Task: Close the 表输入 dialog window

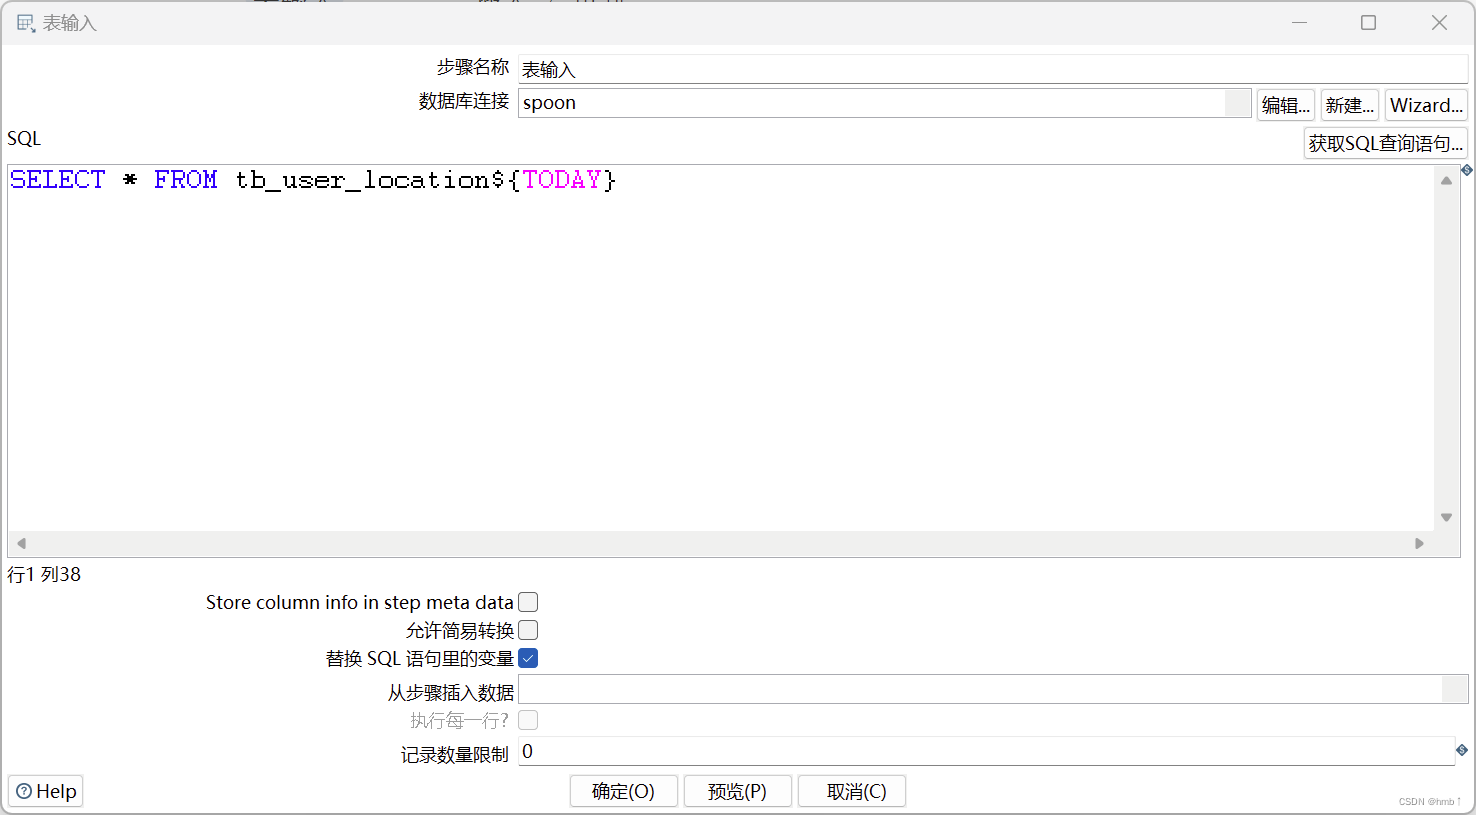Action: (1439, 22)
